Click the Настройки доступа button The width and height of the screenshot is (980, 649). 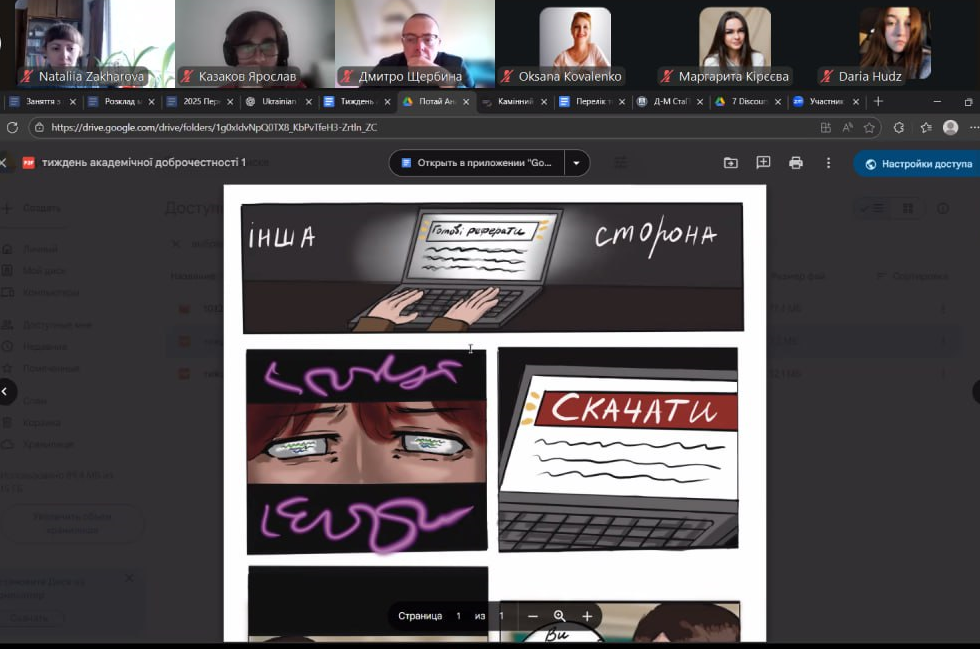tap(918, 164)
